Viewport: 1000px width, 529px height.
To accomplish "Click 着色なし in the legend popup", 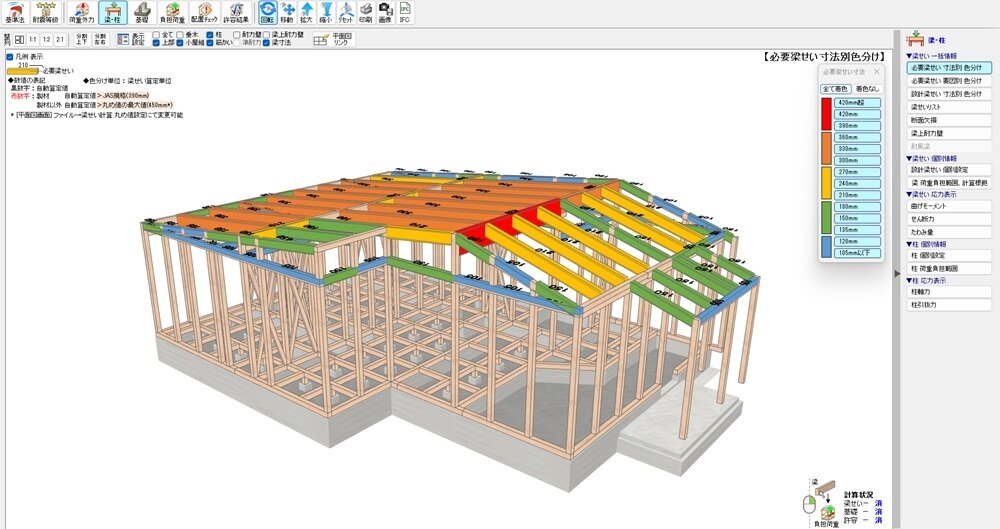I will 867,89.
